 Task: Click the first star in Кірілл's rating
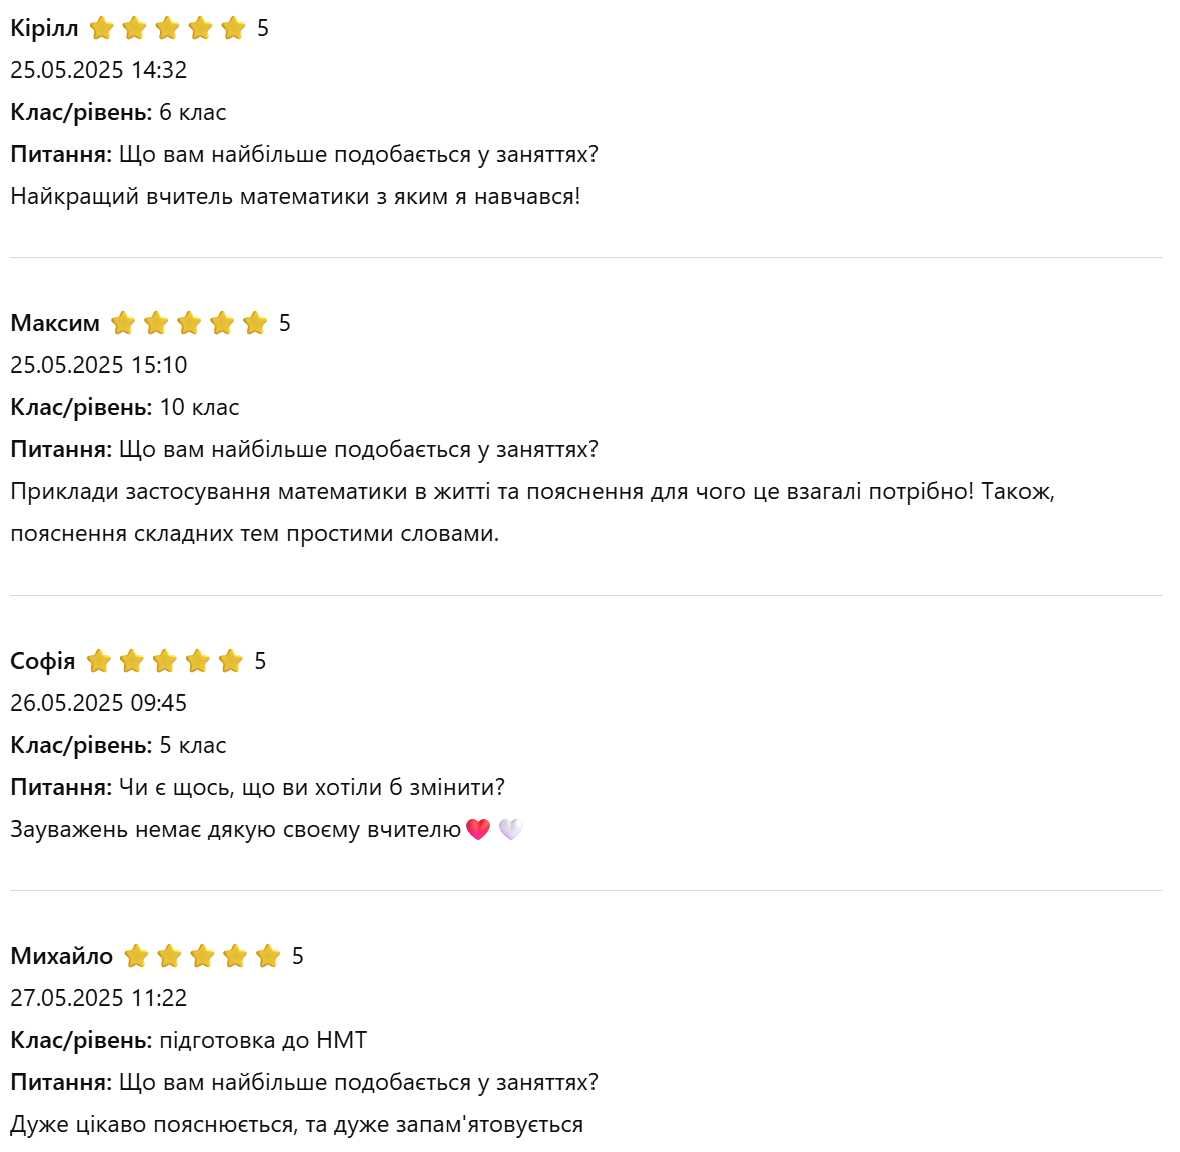101,28
